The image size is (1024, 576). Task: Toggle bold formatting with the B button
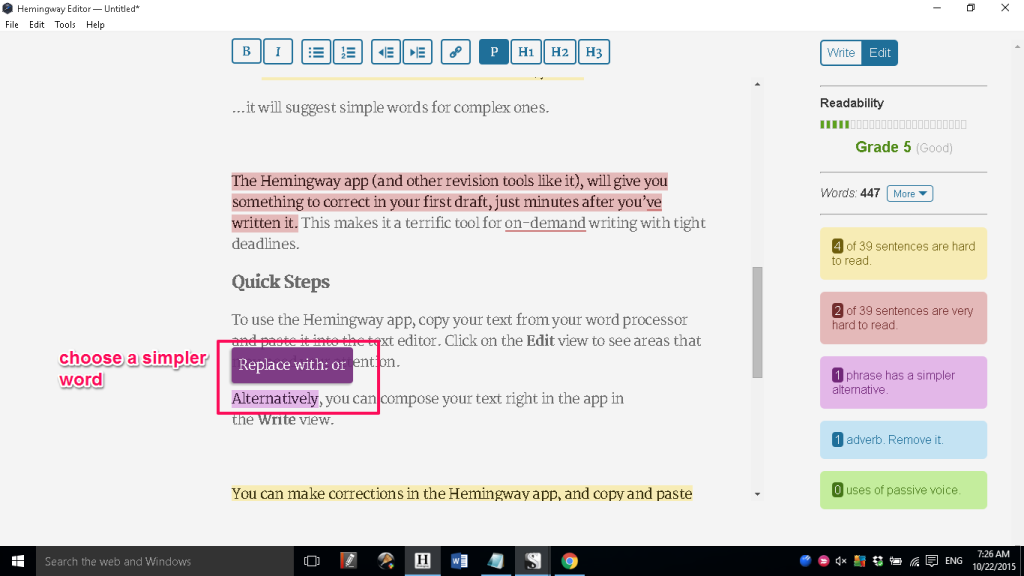tap(246, 52)
